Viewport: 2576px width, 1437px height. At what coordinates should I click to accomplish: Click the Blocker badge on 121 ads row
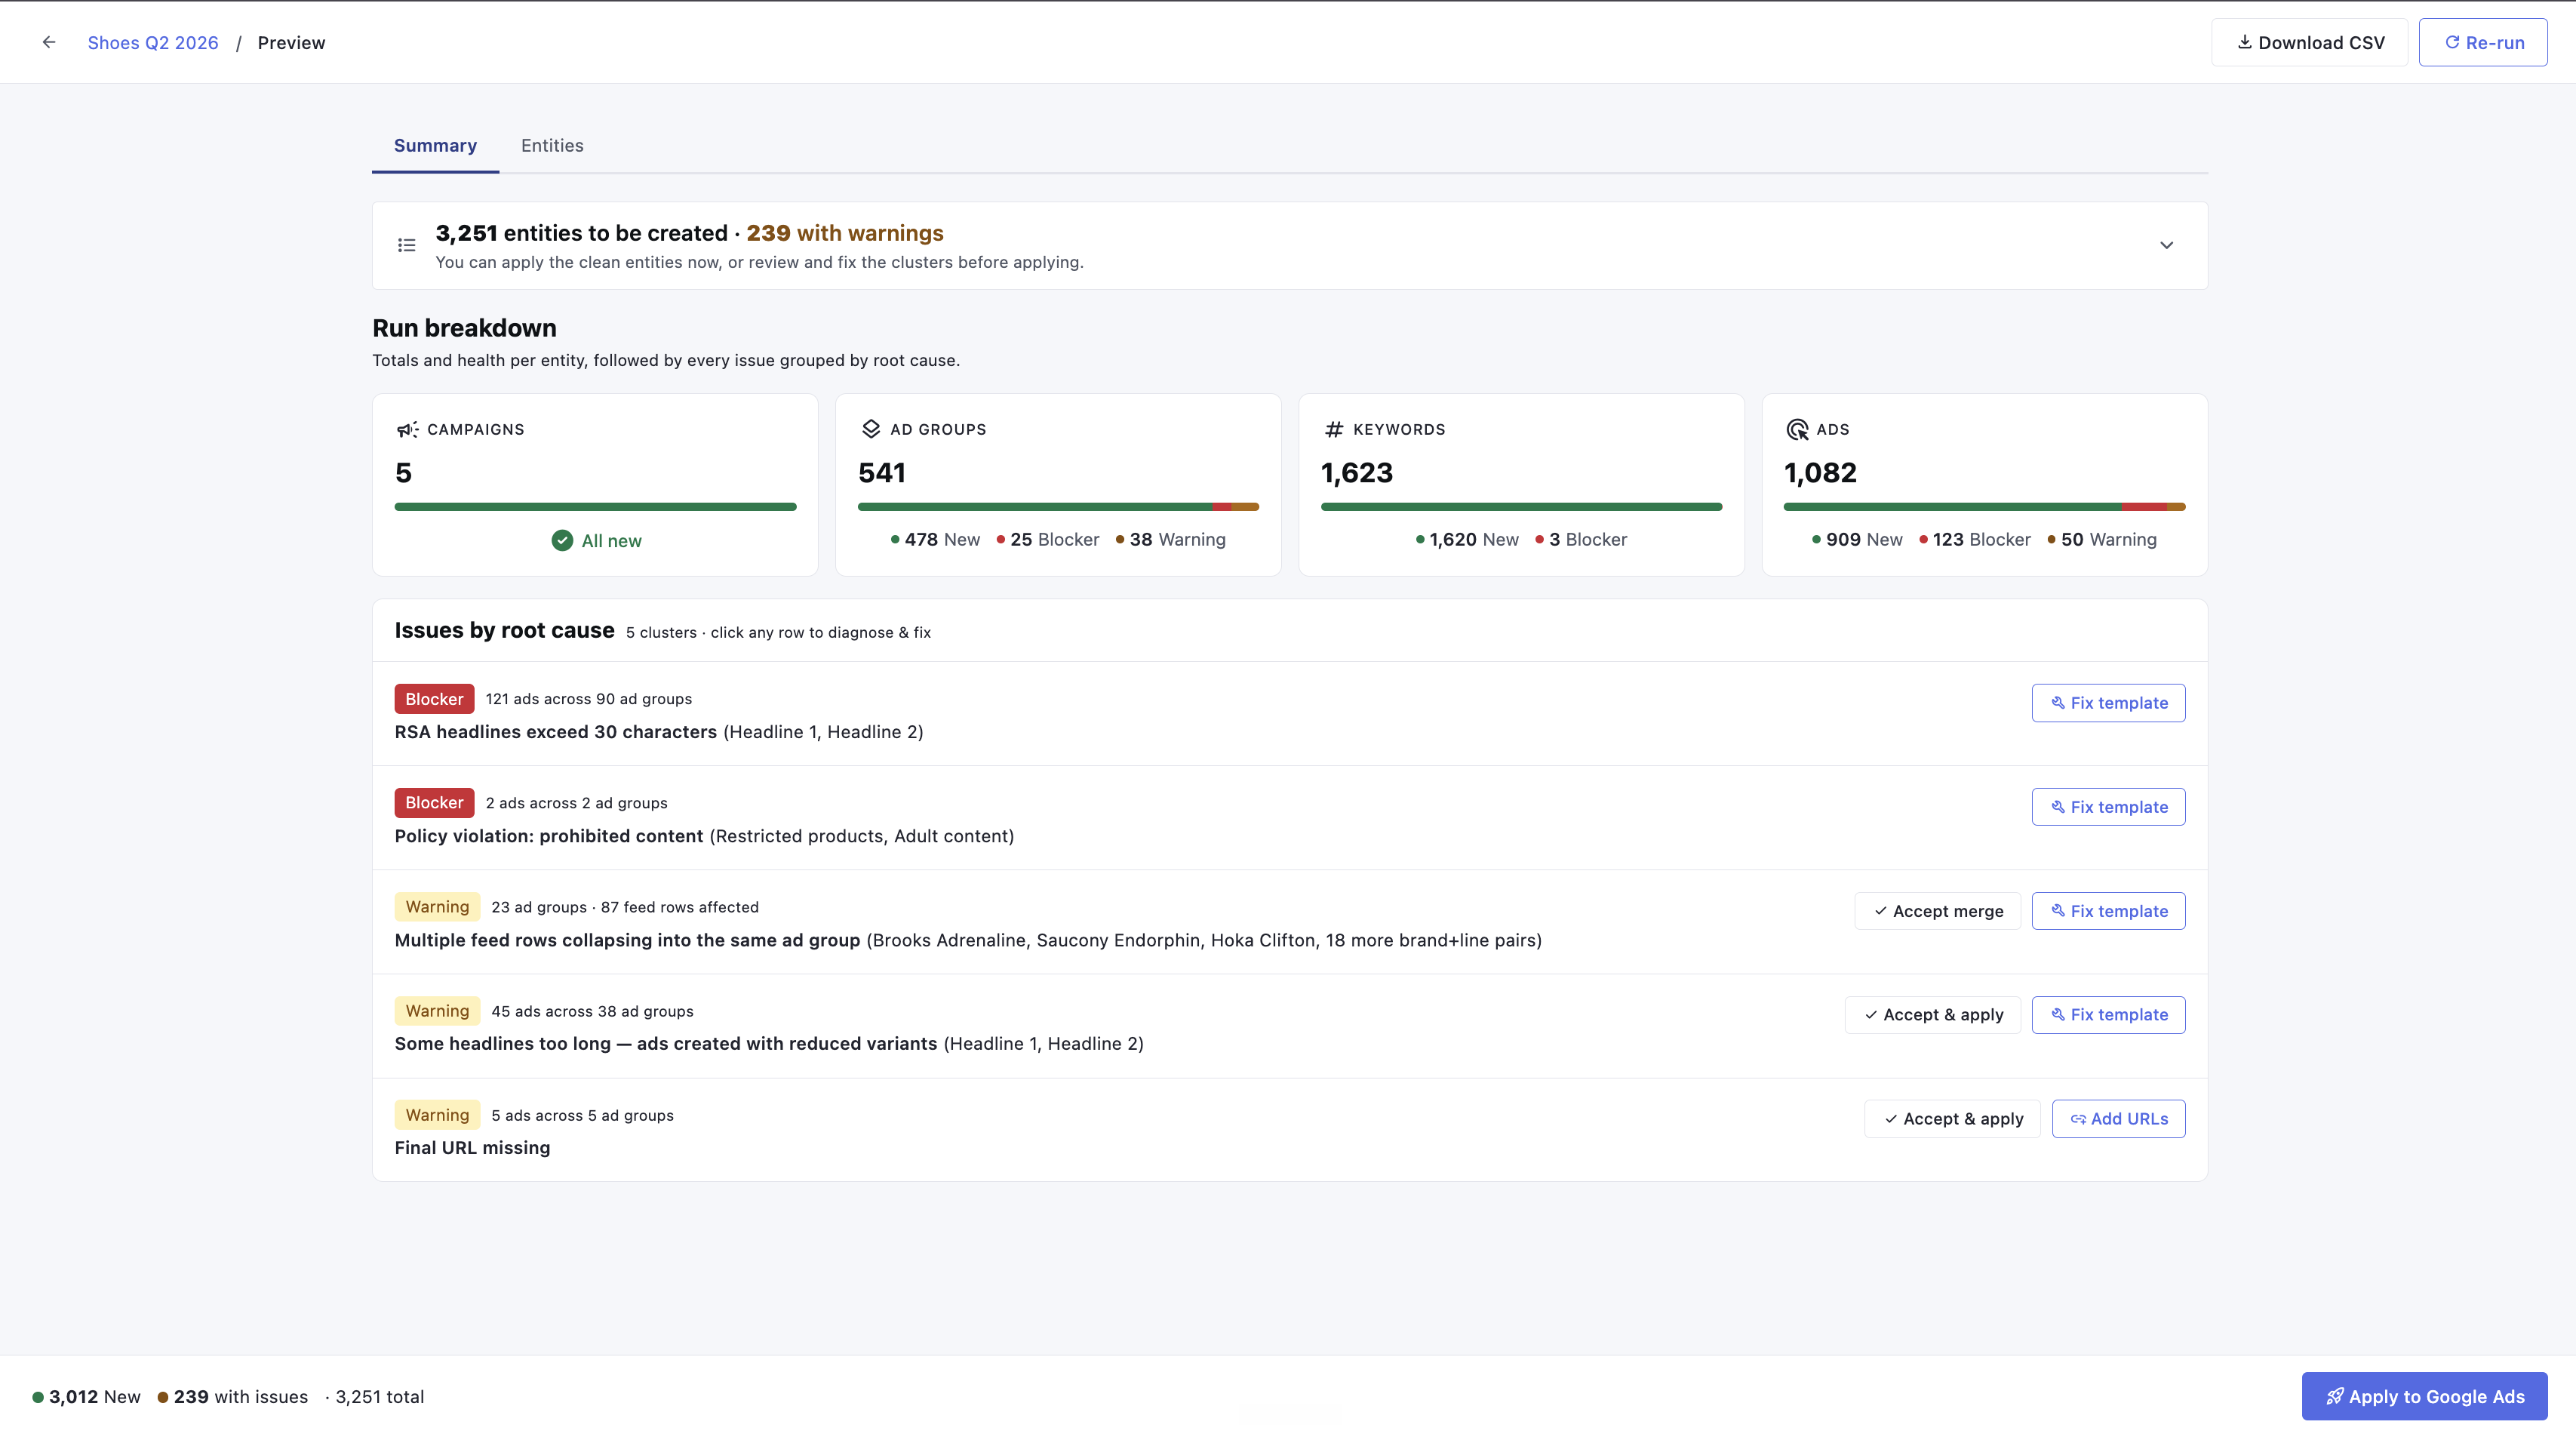click(434, 699)
